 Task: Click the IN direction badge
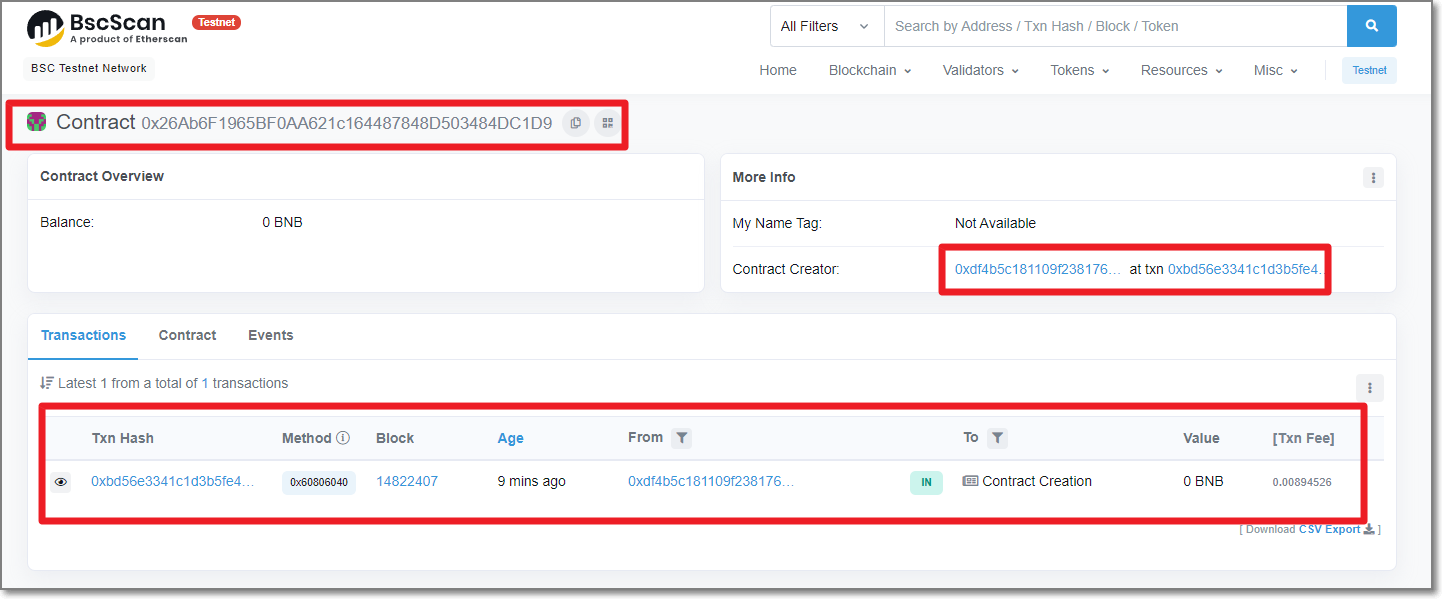point(926,482)
